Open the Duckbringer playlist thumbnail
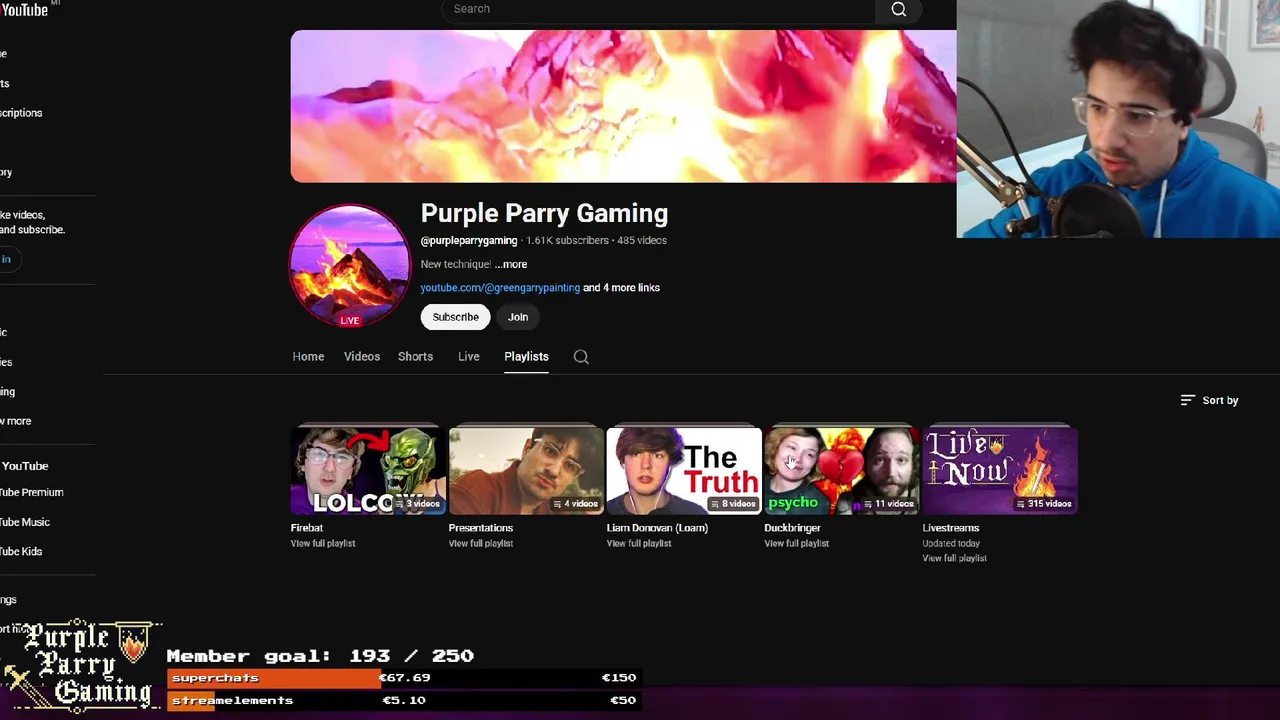Screen dimensions: 1280x720 tap(841, 470)
